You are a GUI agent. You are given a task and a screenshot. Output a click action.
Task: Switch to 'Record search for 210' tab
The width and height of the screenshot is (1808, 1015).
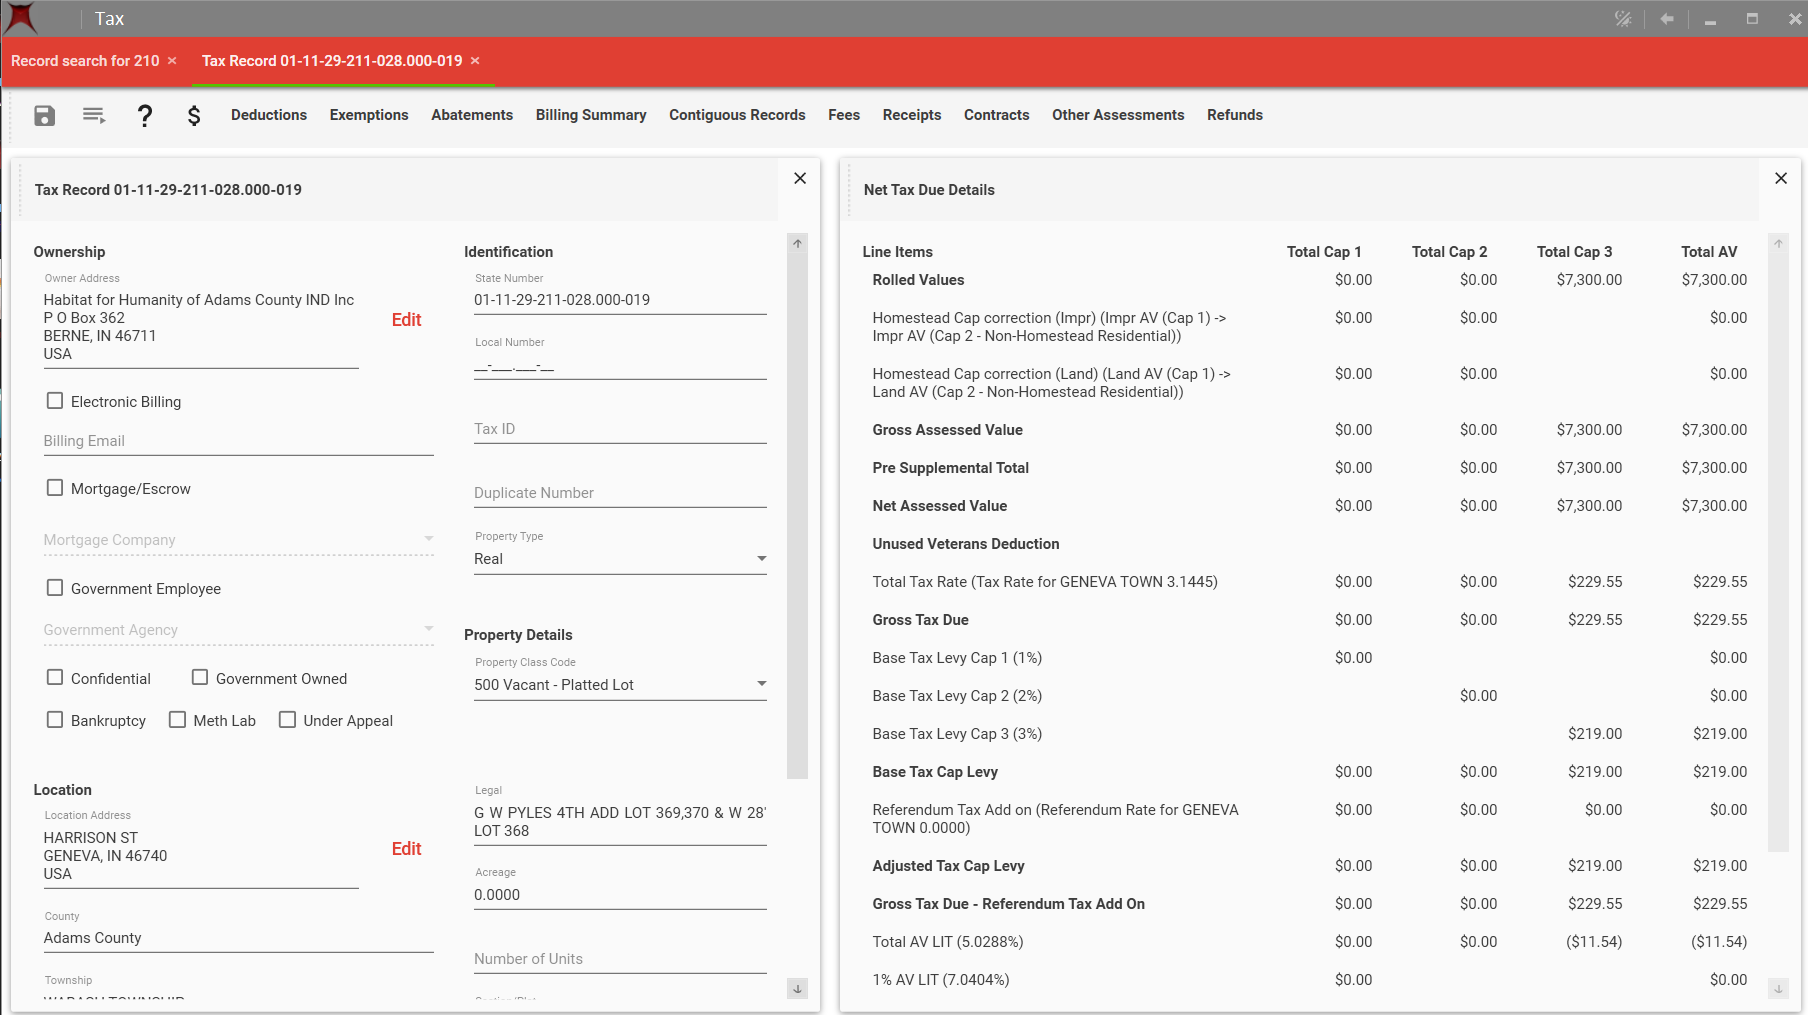coord(85,61)
